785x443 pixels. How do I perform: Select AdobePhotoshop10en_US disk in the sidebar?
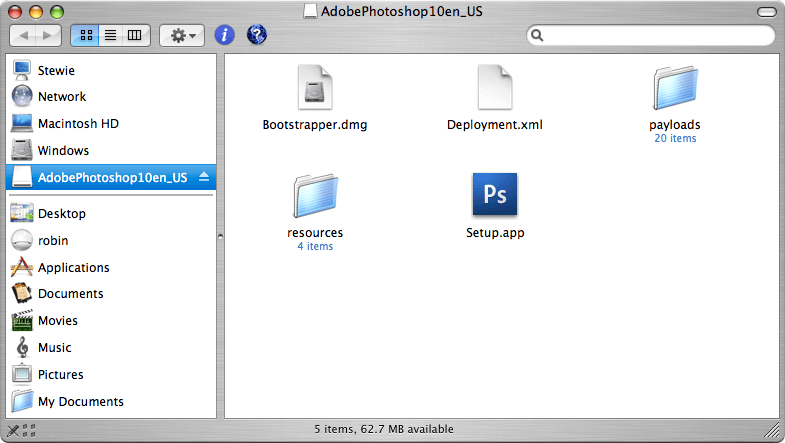111,177
